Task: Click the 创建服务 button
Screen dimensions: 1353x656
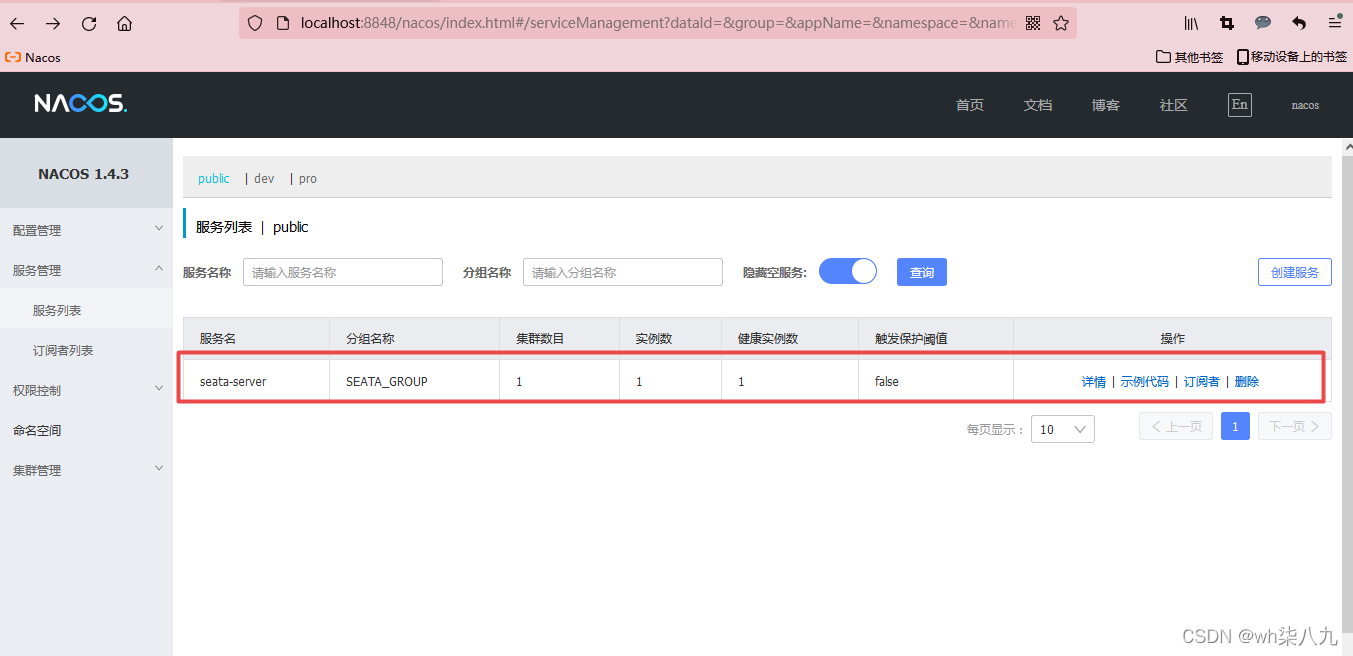Action: pos(1295,272)
